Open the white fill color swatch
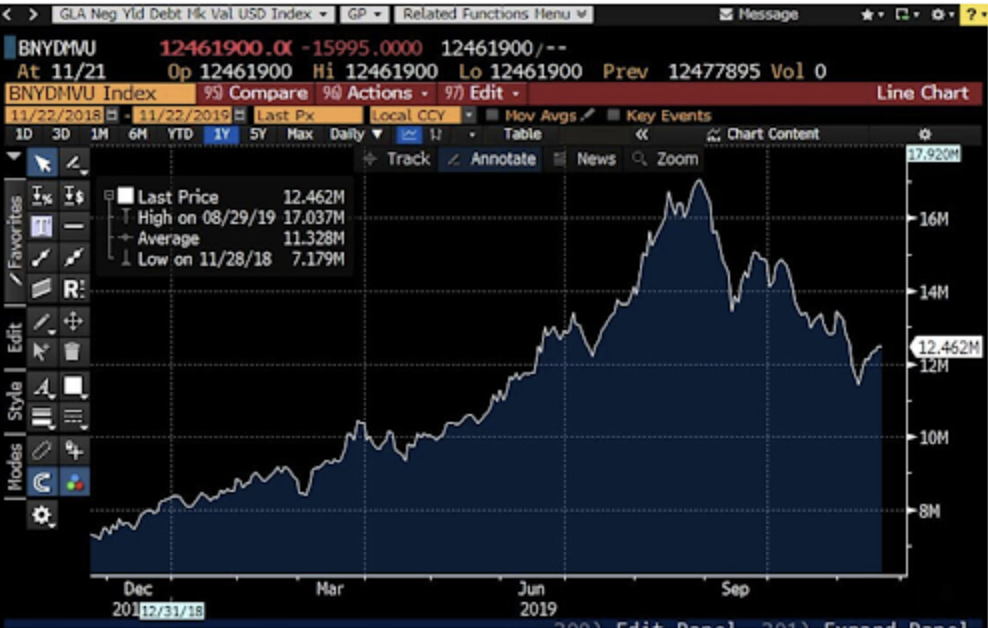This screenshot has width=988, height=628. click(x=73, y=386)
